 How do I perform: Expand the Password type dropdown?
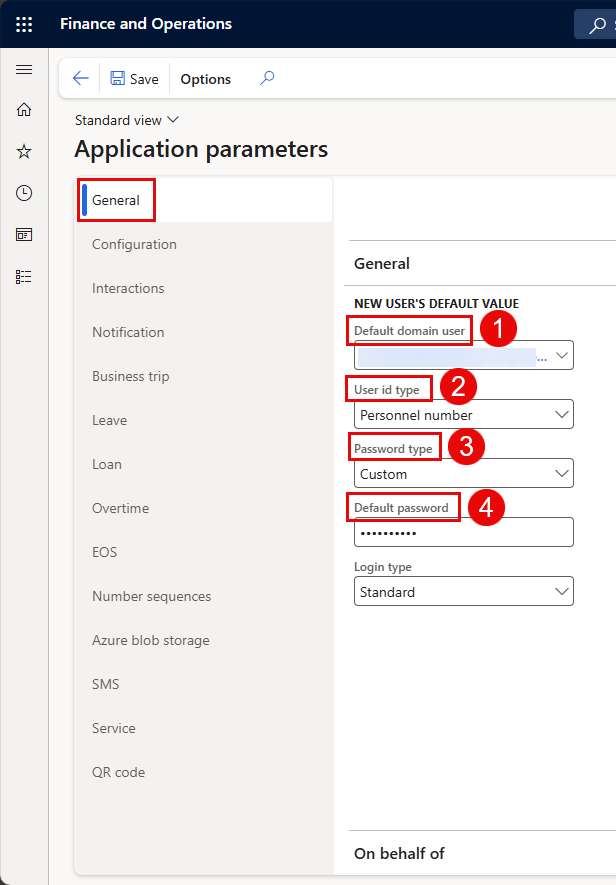coord(562,474)
